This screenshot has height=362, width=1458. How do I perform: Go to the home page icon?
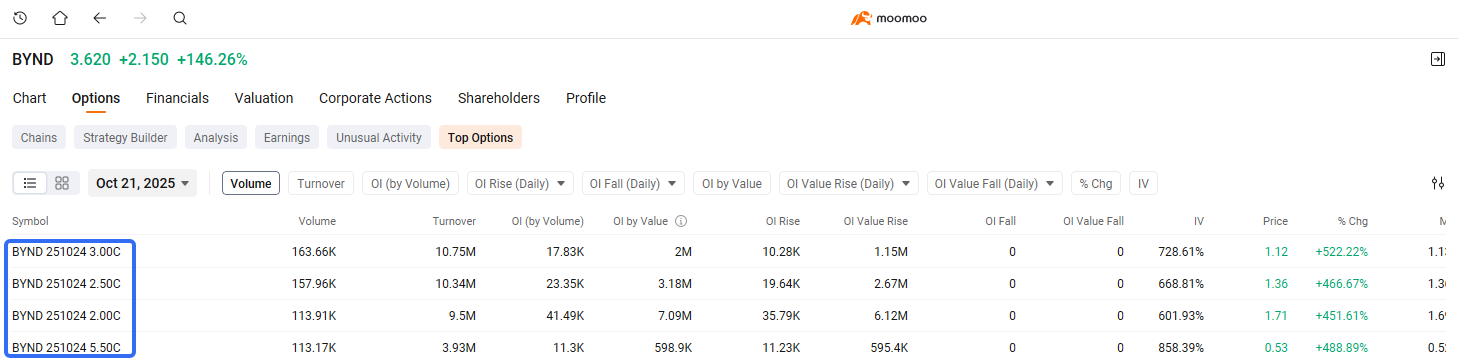pos(60,18)
